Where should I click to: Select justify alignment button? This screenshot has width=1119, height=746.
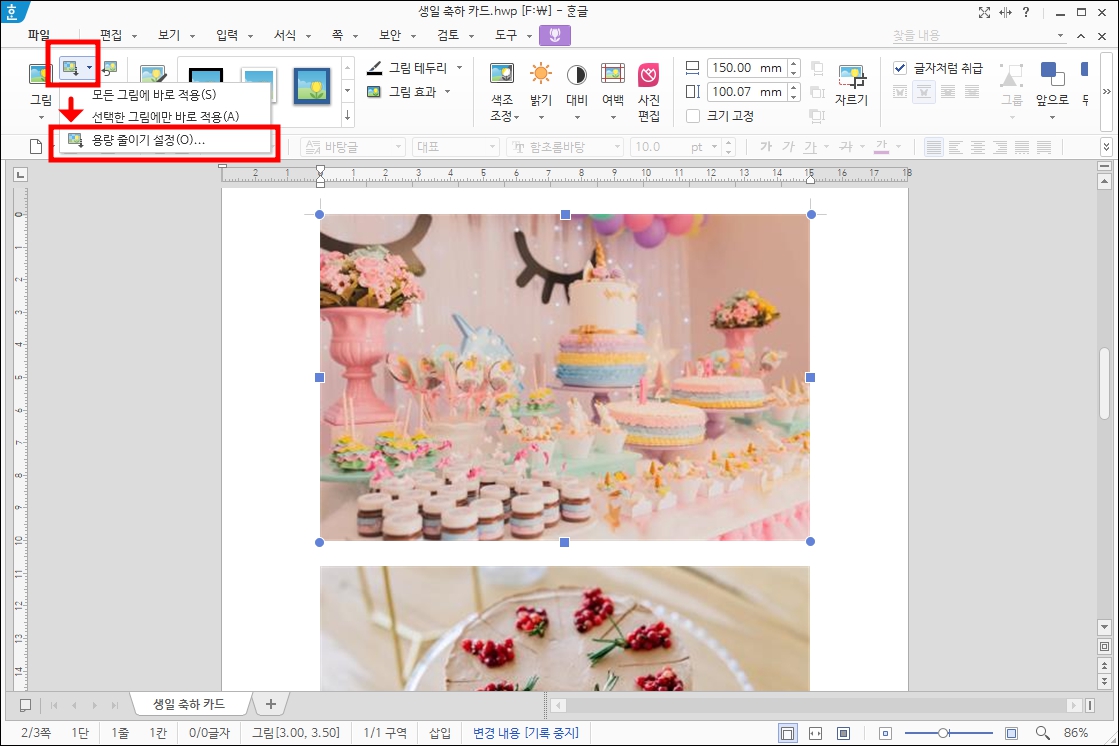click(x=933, y=147)
